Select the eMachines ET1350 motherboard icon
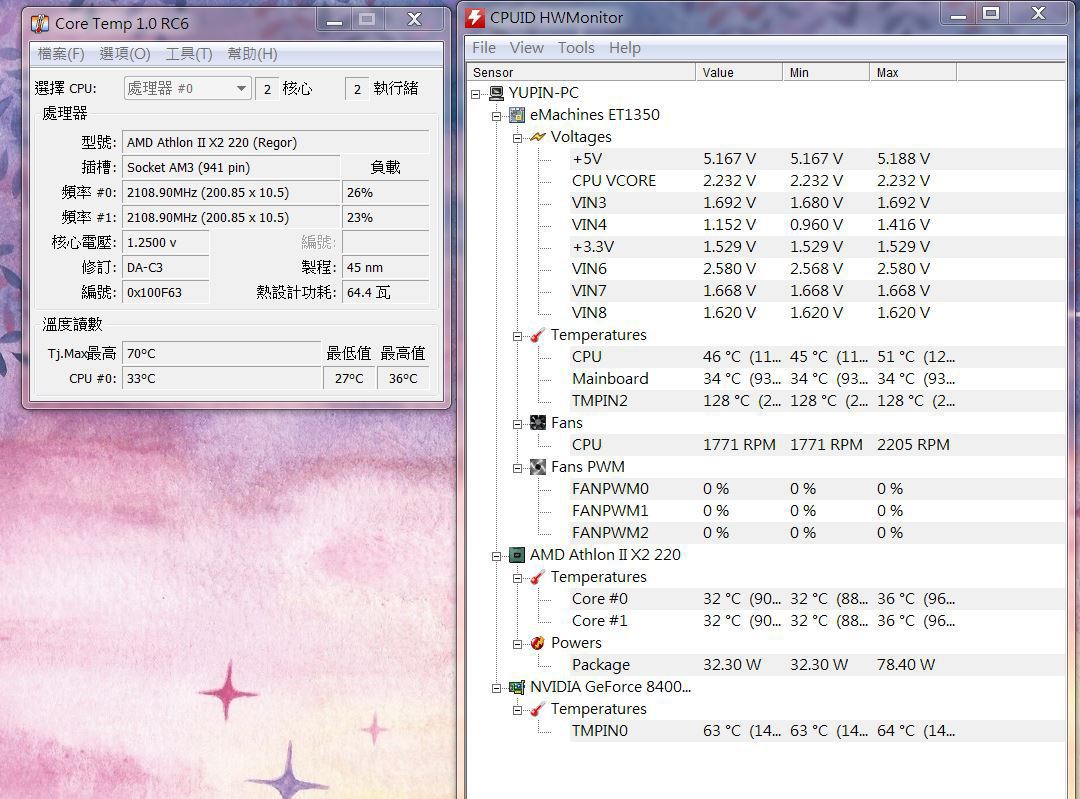The height and width of the screenshot is (799, 1080). (x=517, y=115)
